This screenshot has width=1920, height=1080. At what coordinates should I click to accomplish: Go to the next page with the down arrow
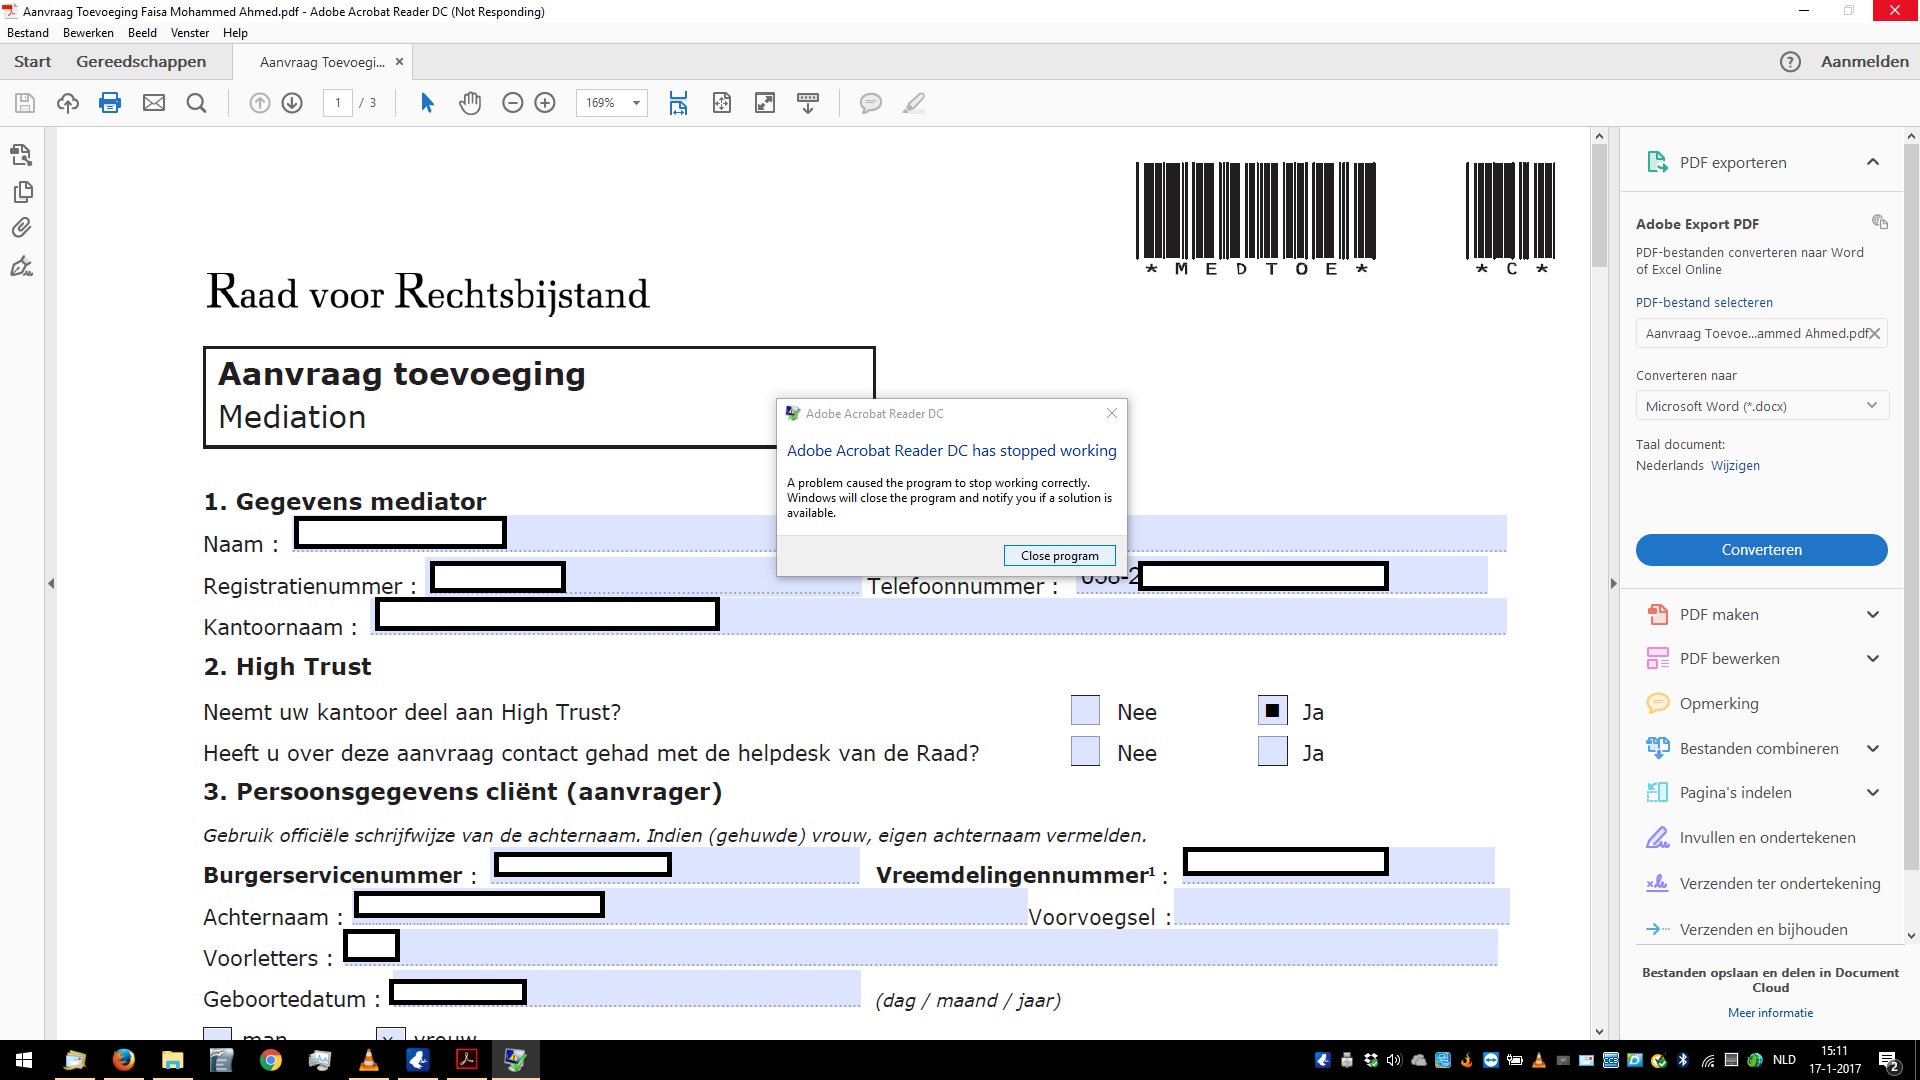tap(292, 103)
